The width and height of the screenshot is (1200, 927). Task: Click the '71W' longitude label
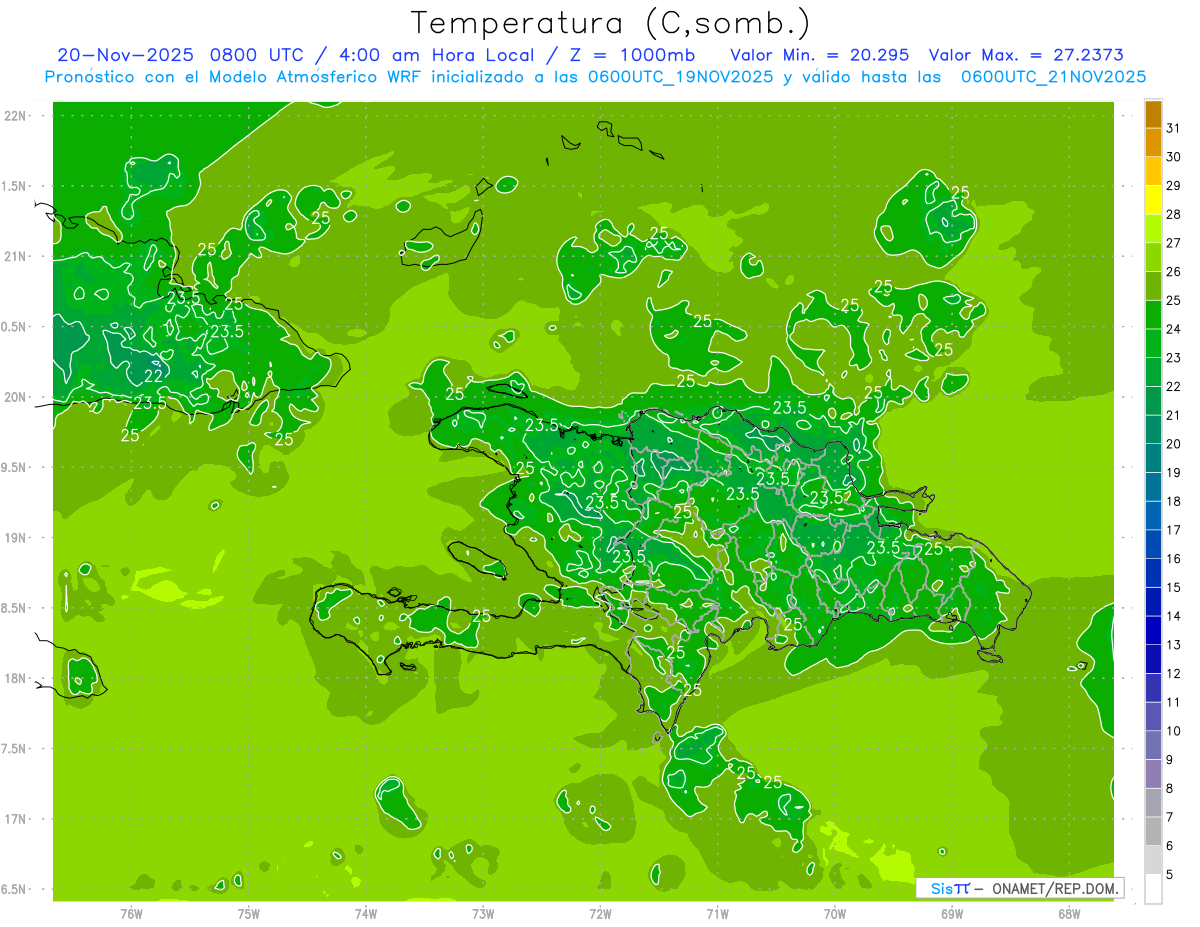tap(717, 913)
